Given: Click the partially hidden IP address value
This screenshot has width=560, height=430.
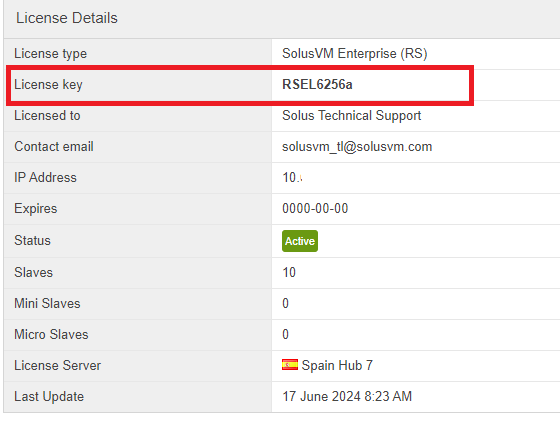Looking at the screenshot, I should [x=292, y=178].
